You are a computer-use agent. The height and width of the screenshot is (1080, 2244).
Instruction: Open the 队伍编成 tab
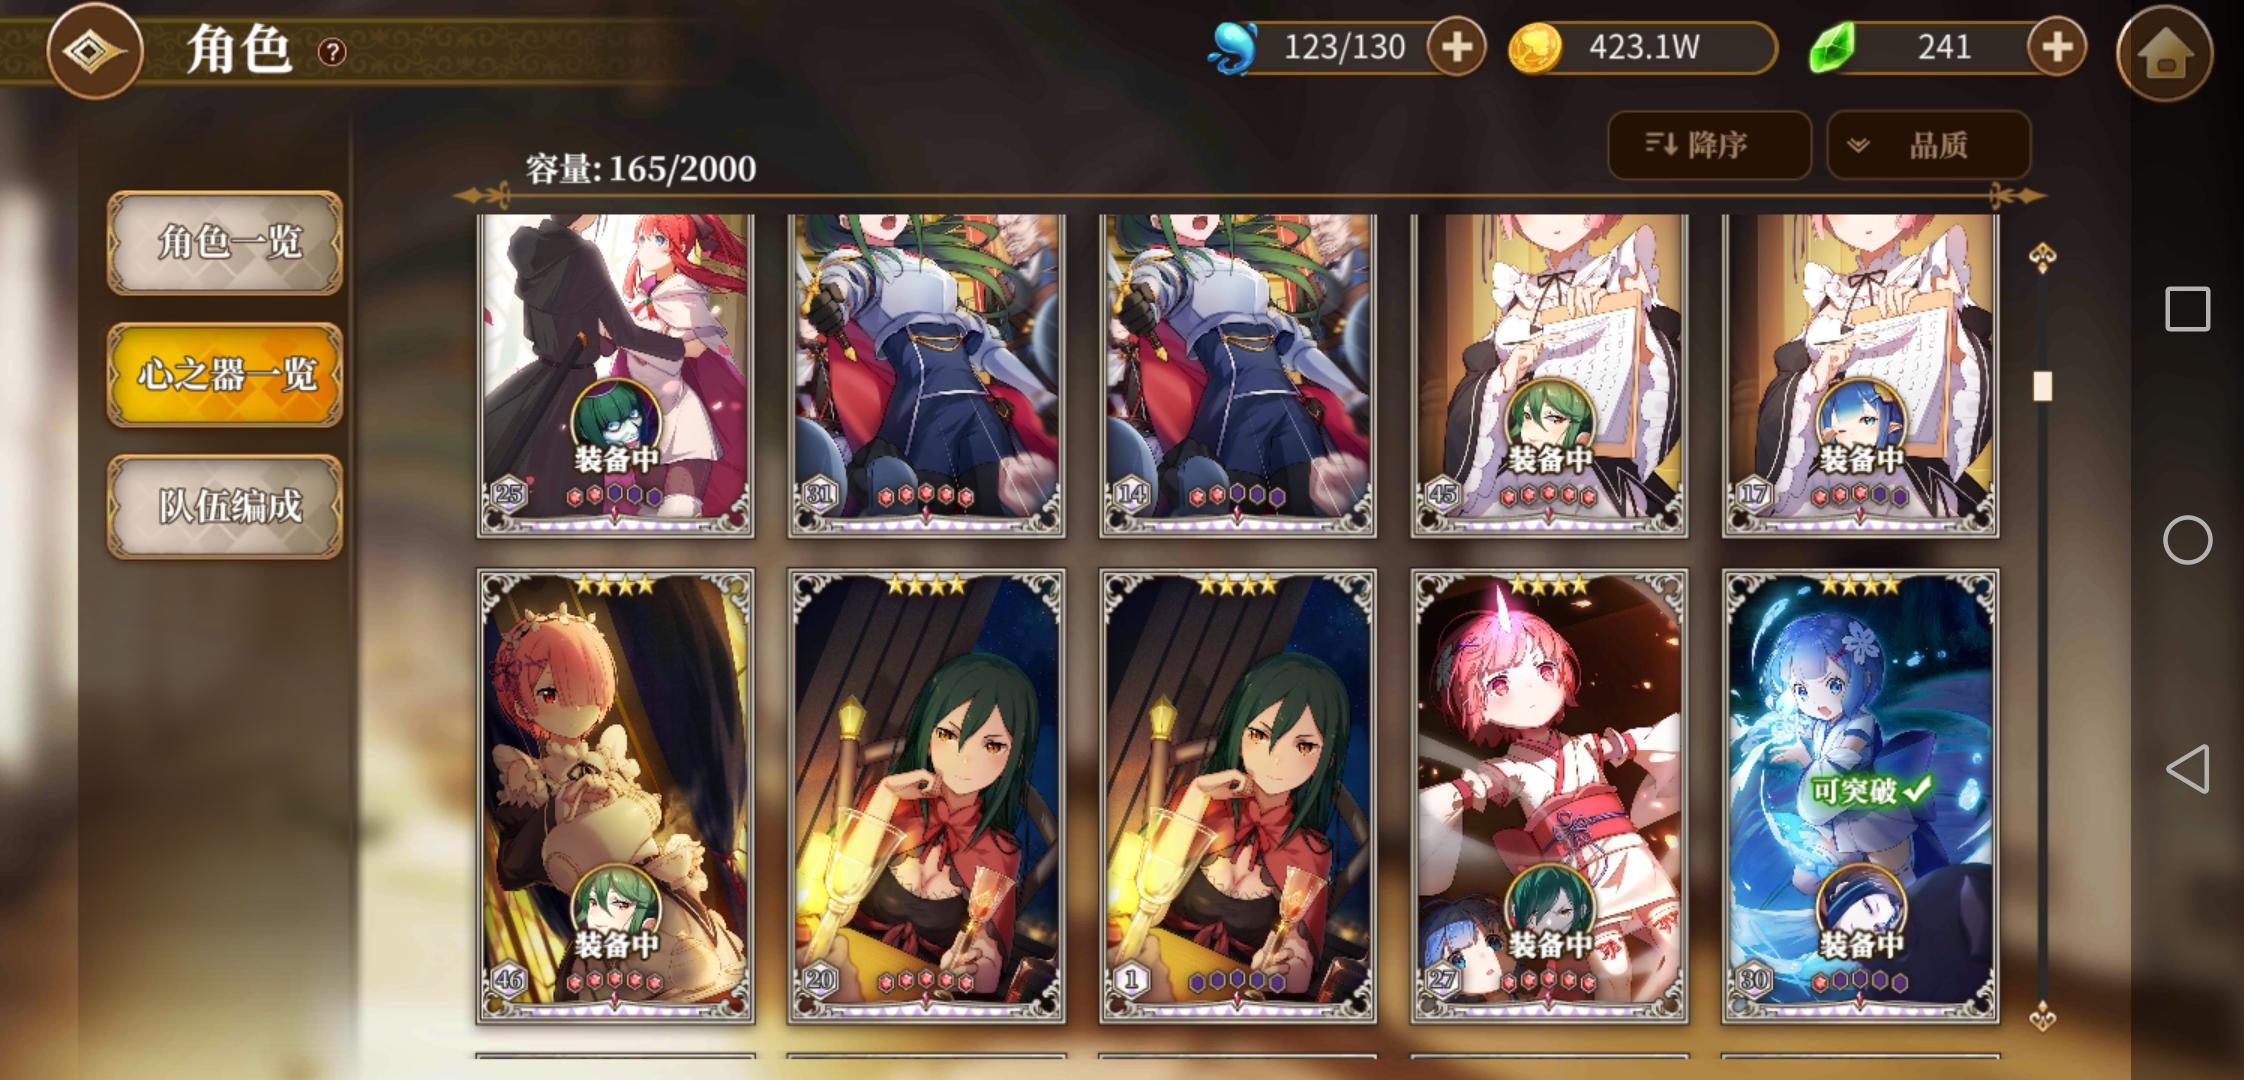click(x=225, y=506)
